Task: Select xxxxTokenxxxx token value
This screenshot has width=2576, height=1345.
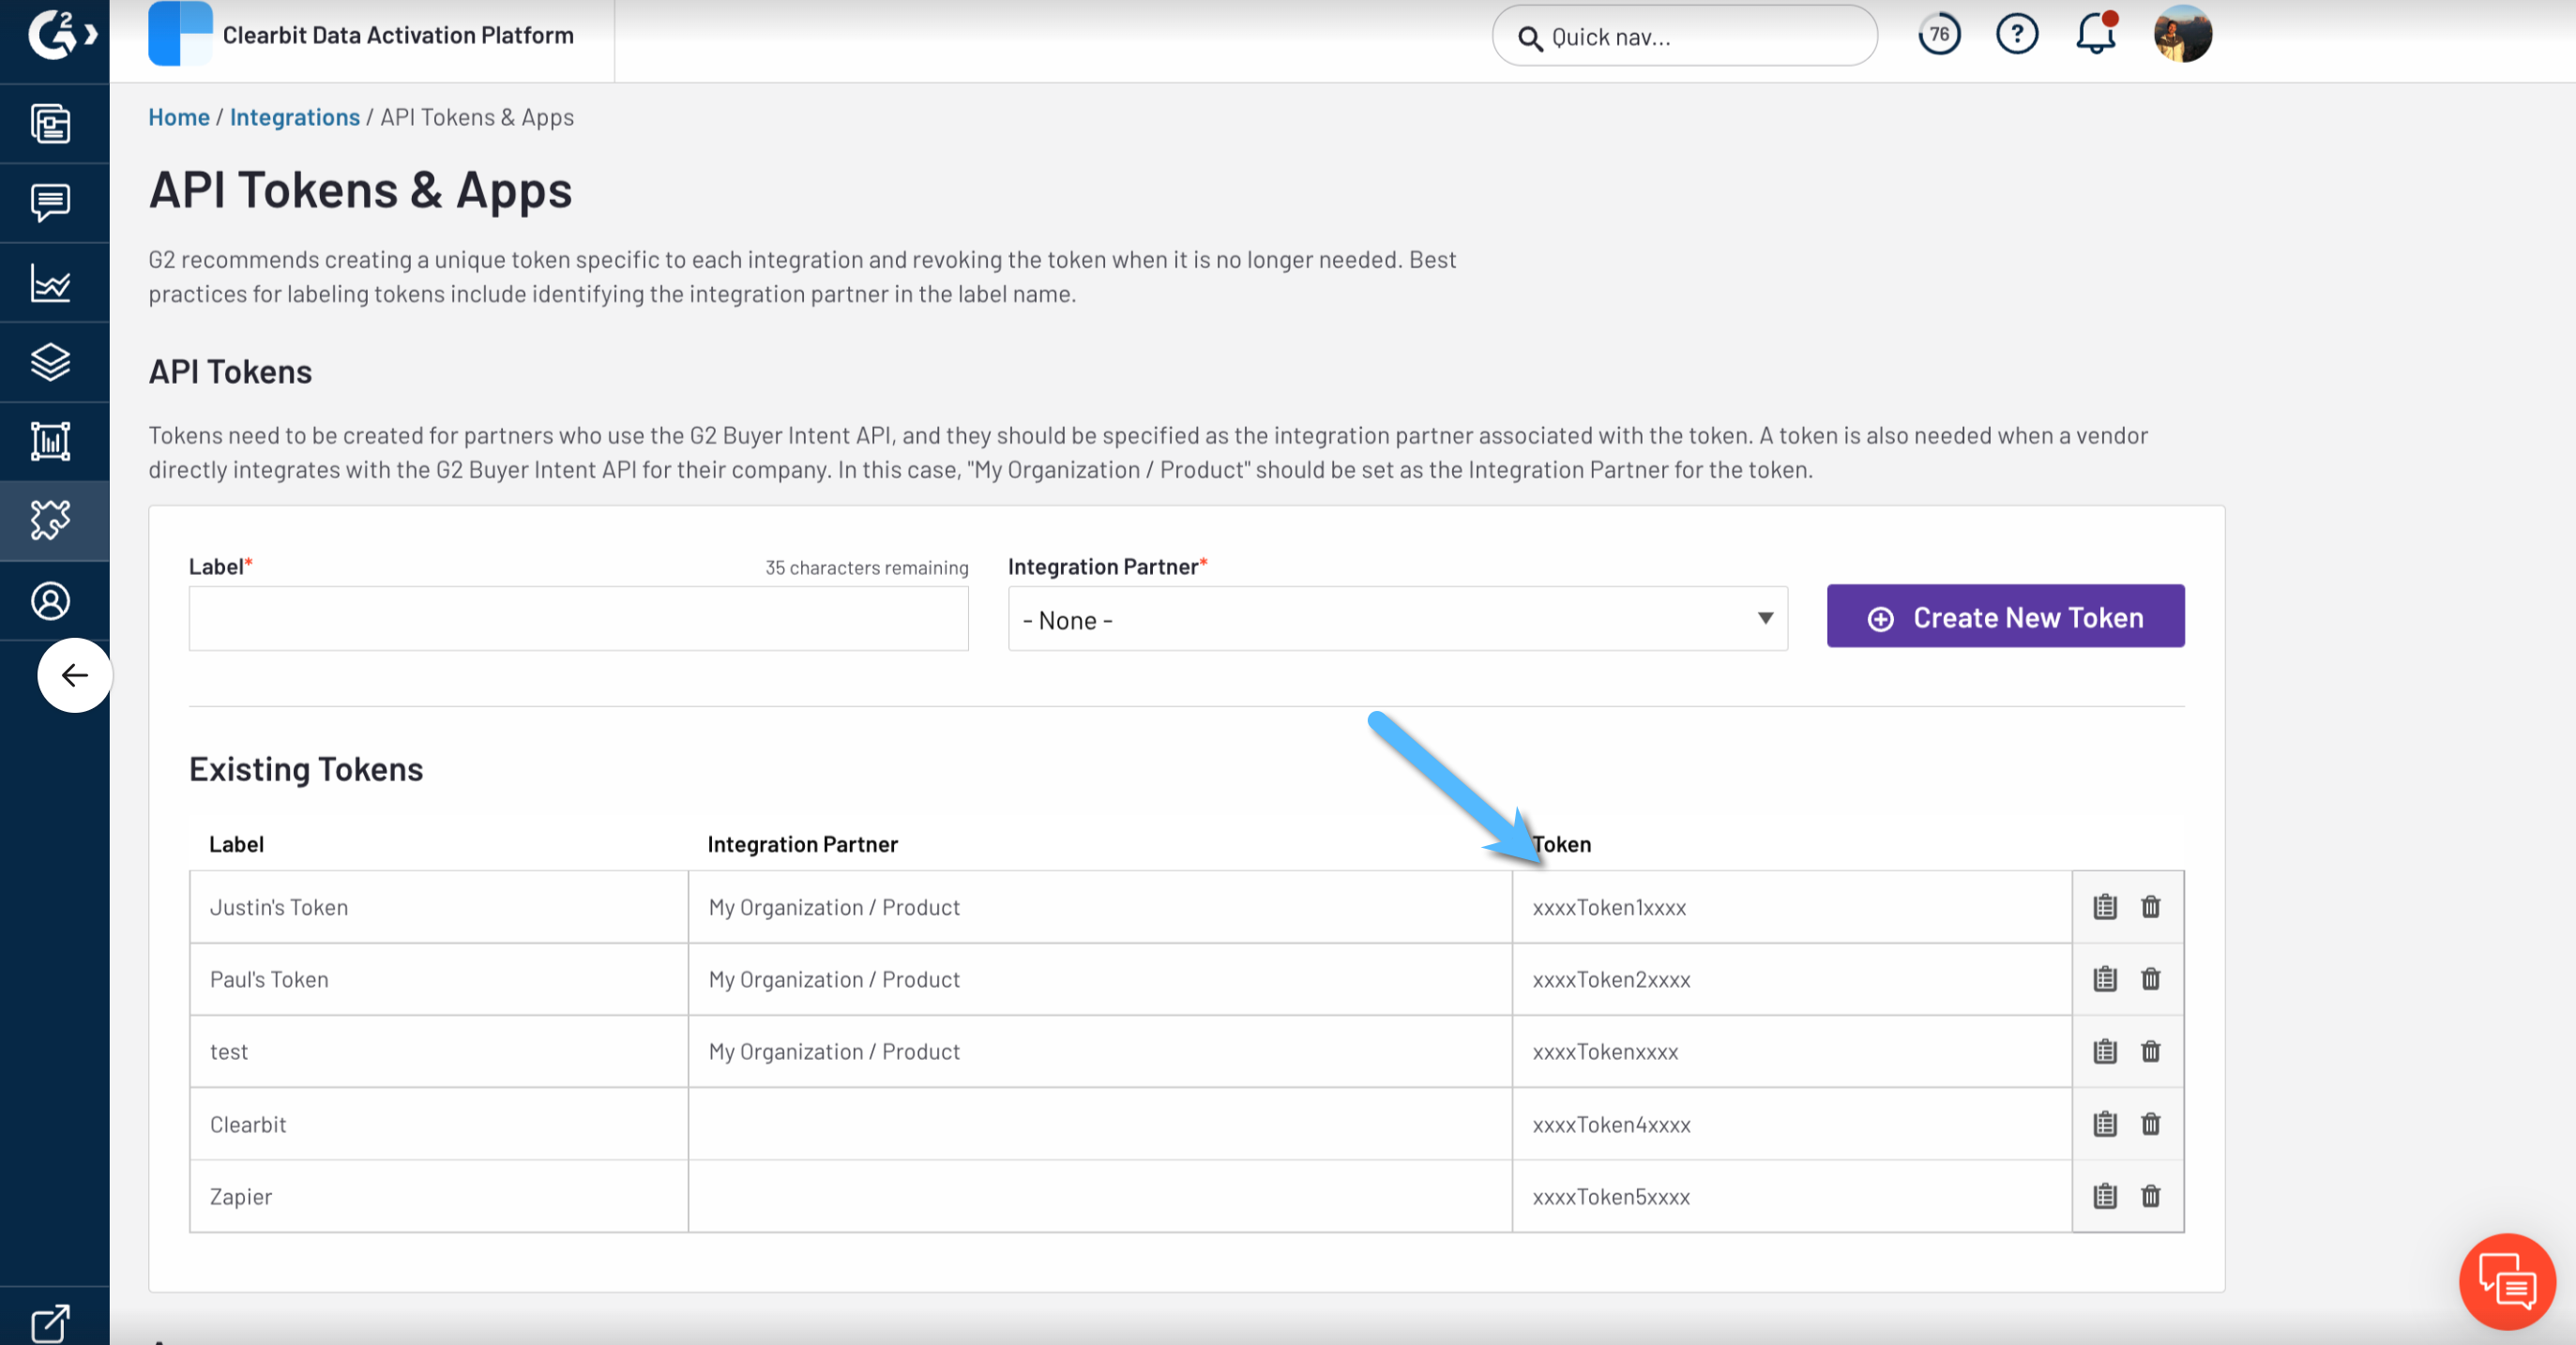Action: coord(1605,1052)
